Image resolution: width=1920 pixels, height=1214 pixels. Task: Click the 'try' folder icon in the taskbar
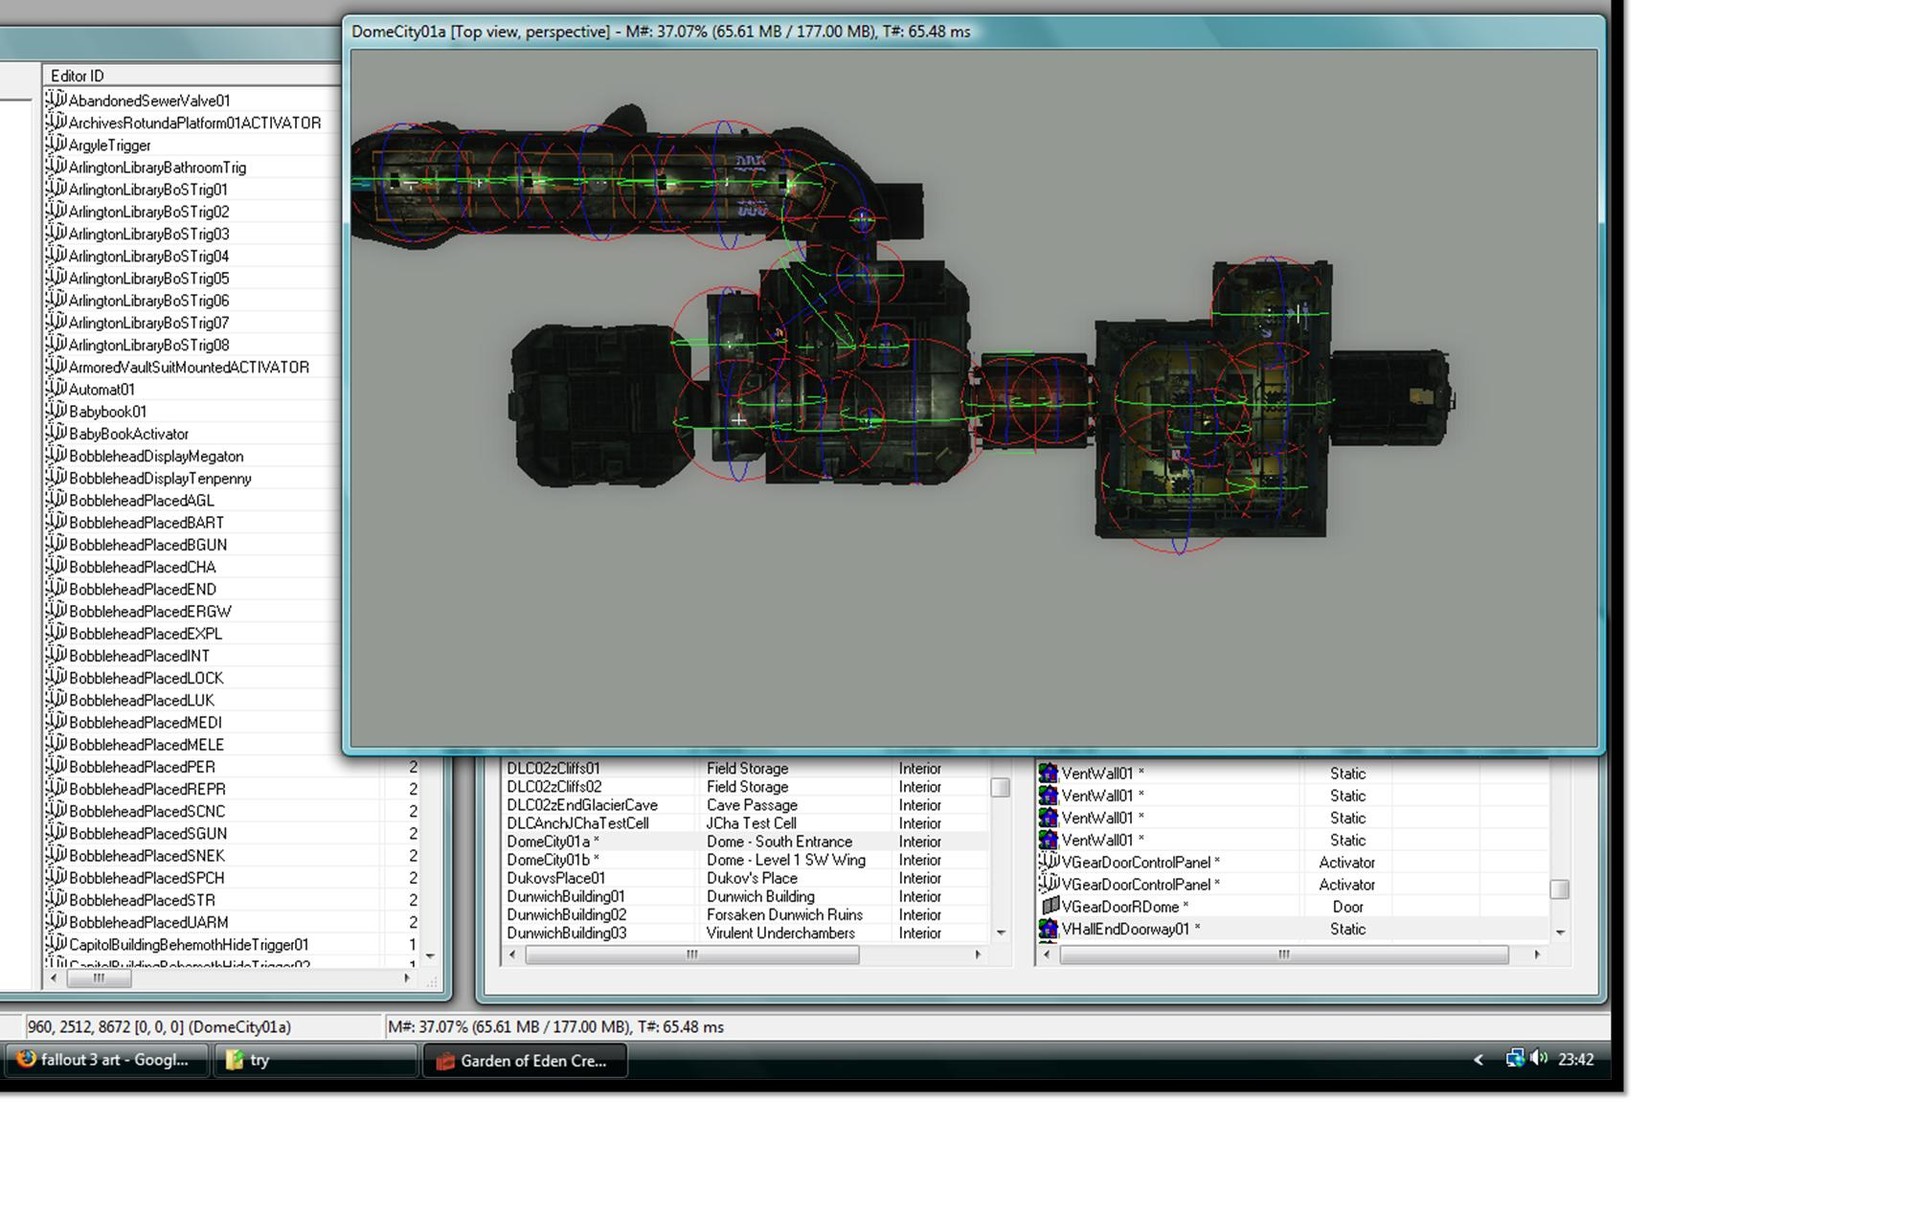(235, 1060)
